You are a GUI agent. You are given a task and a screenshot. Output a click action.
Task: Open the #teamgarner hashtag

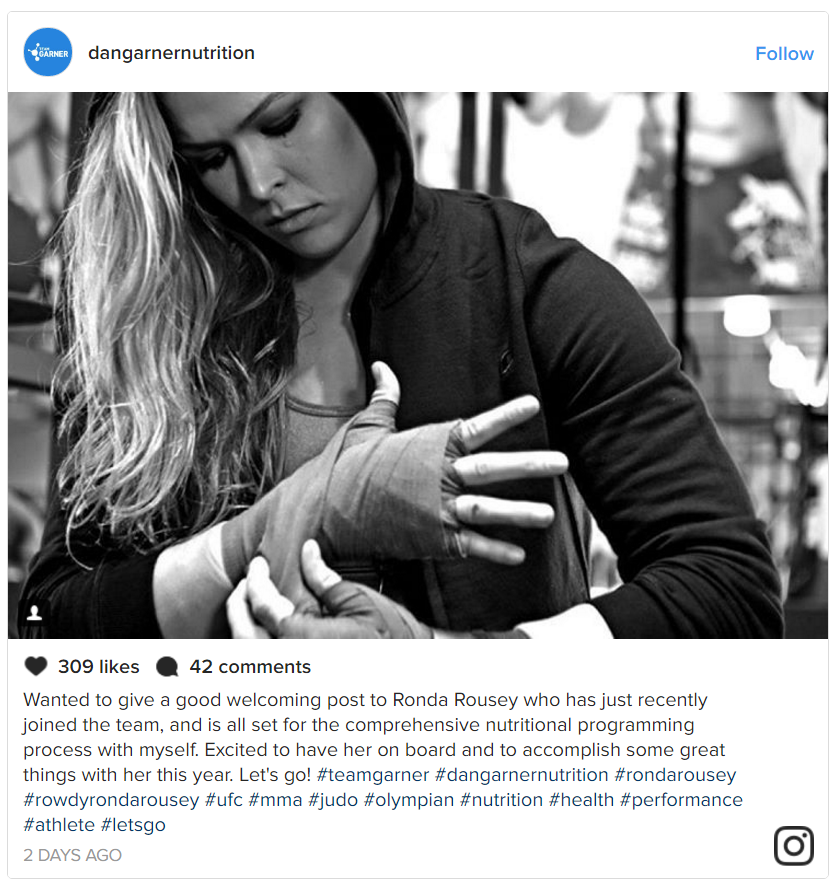pyautogui.click(x=373, y=775)
